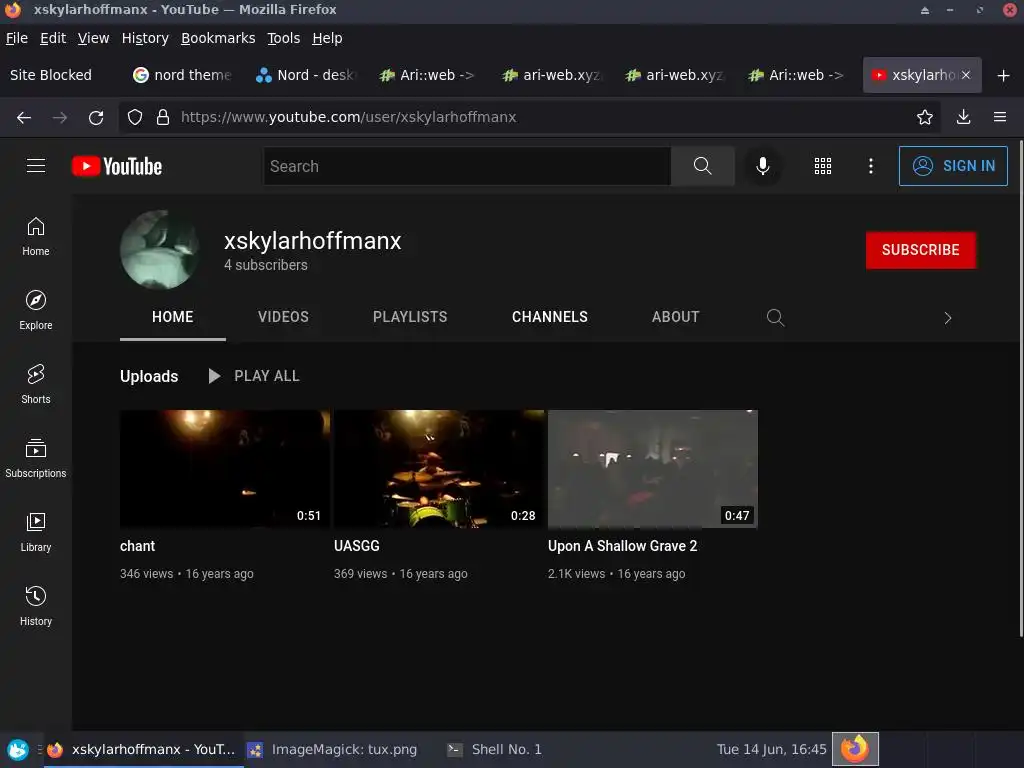Click the site security padlock icon

(x=163, y=118)
